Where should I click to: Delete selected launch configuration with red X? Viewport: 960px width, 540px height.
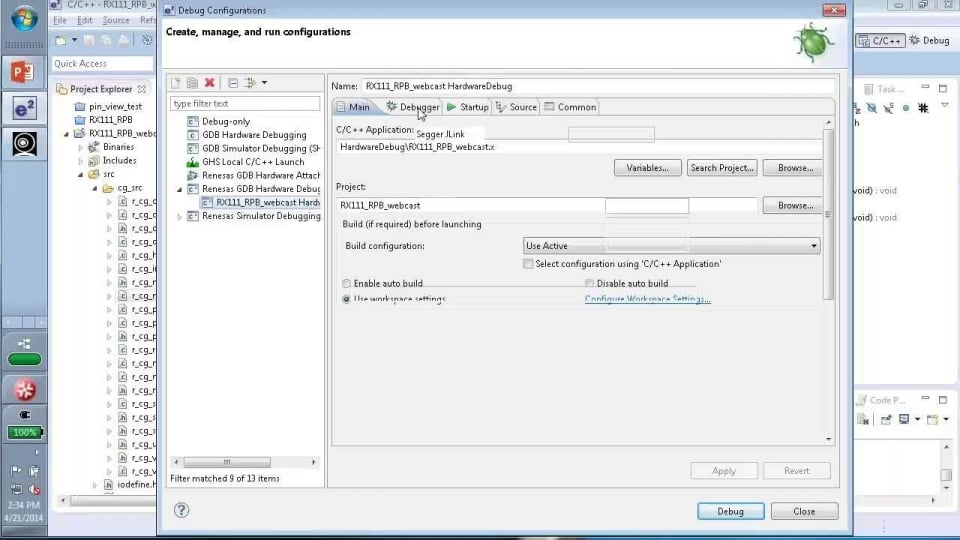click(209, 83)
